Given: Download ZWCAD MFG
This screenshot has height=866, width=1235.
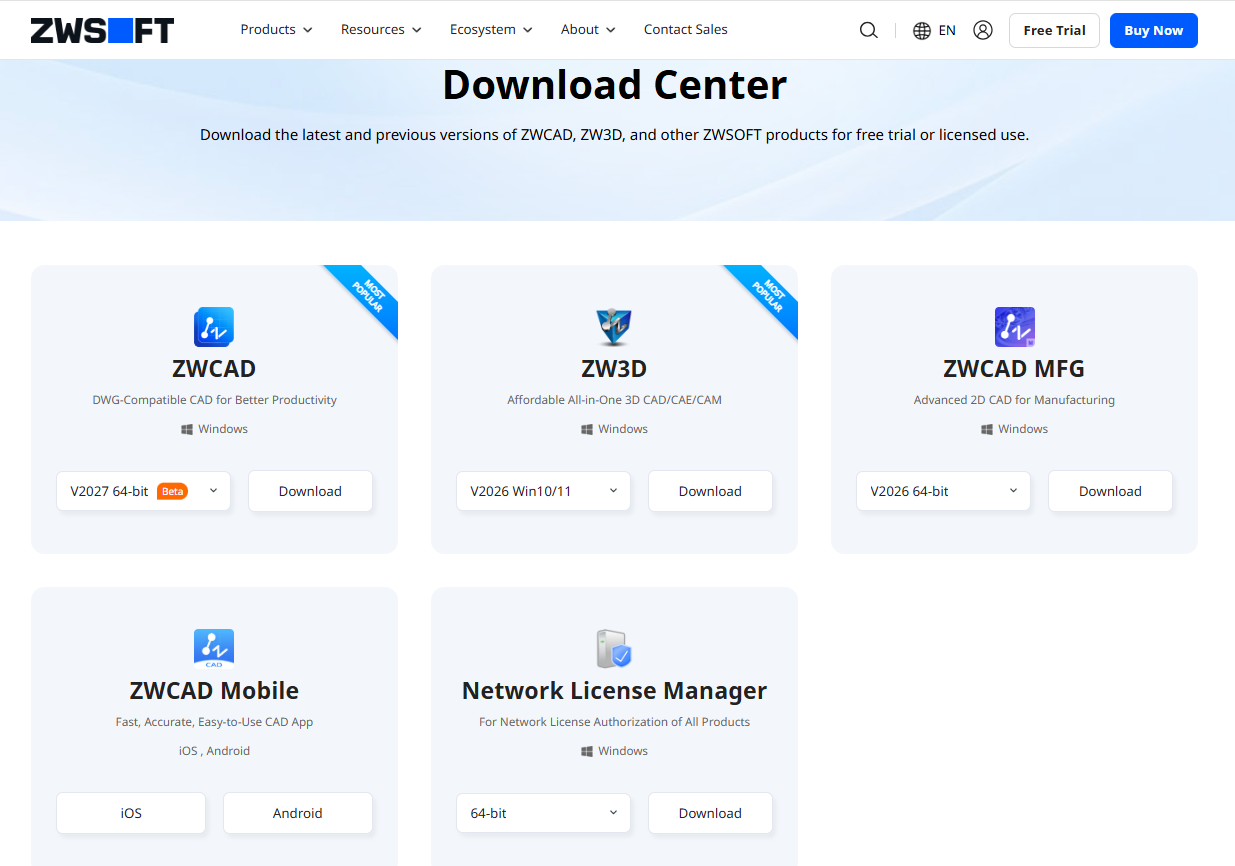Looking at the screenshot, I should tap(1110, 491).
